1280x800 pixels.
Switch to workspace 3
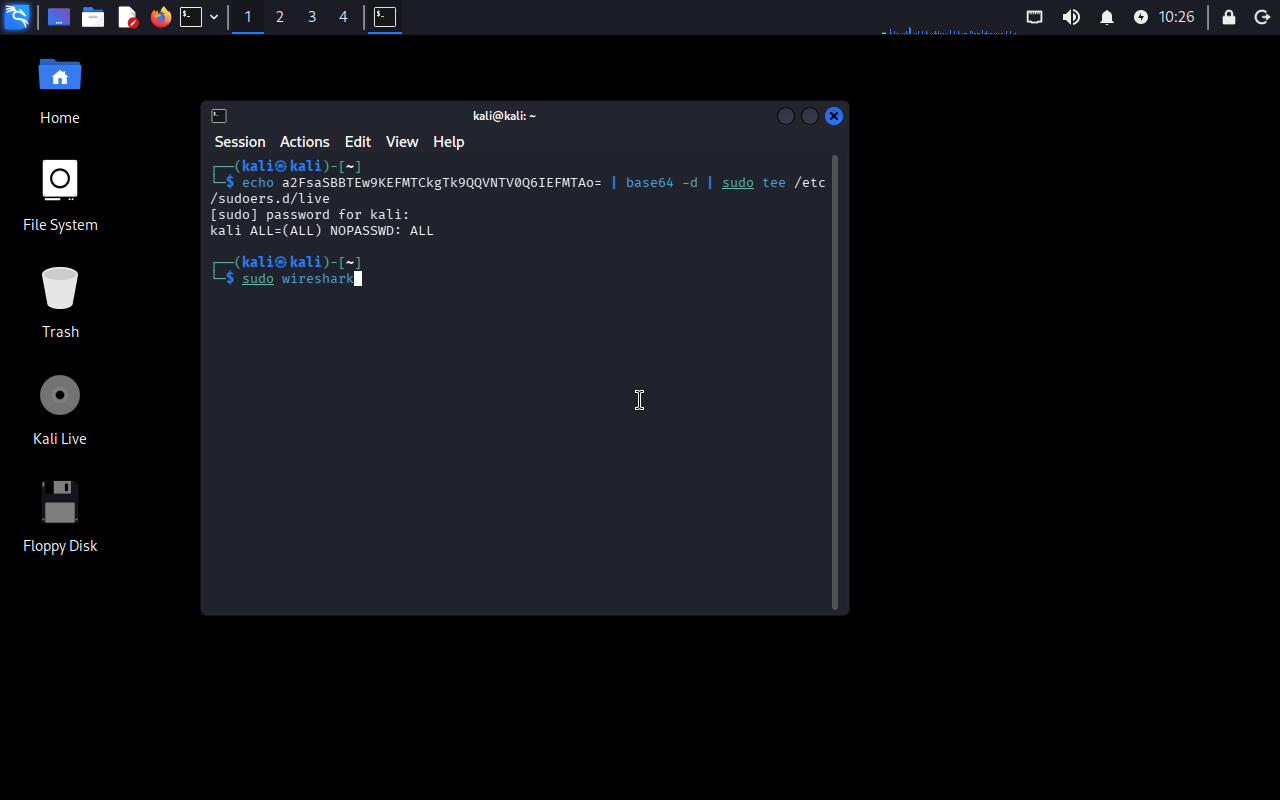312,17
